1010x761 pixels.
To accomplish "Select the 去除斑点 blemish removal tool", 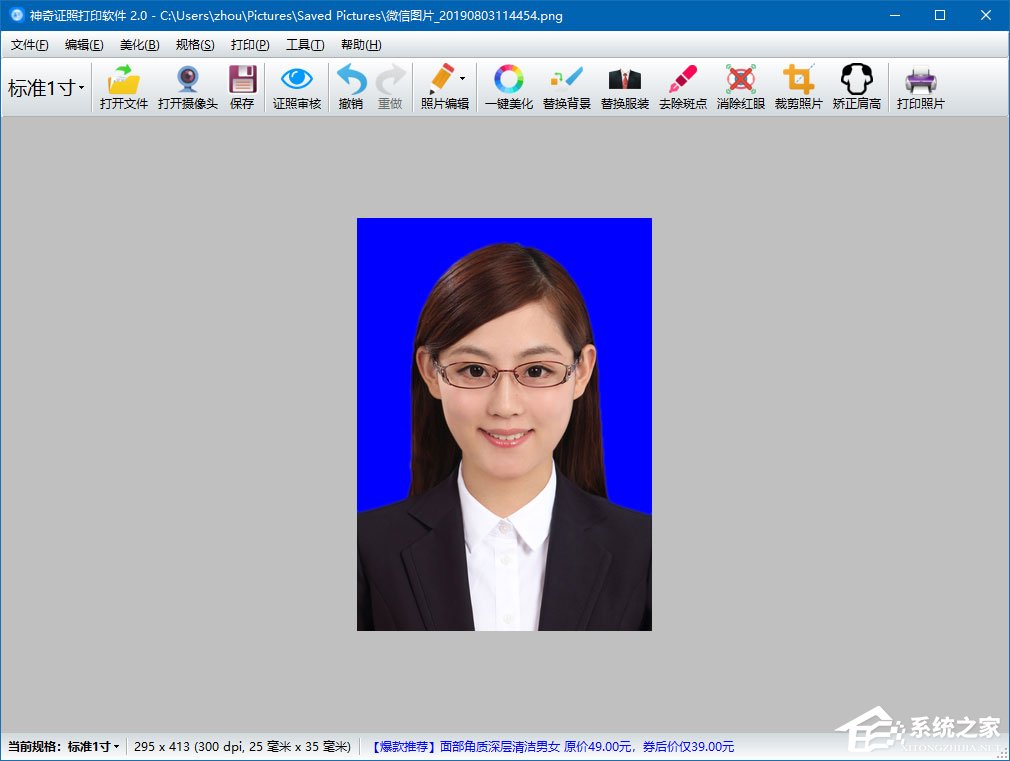I will (x=682, y=86).
